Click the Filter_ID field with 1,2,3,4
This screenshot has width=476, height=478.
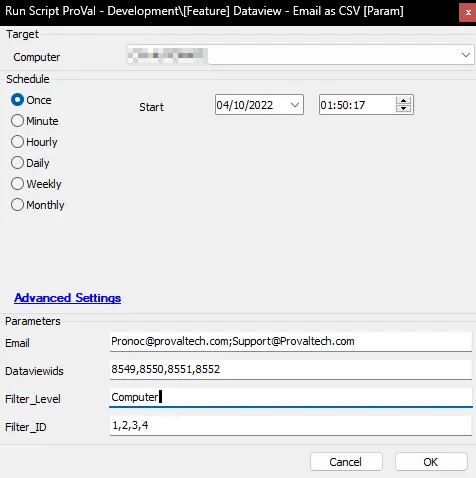[291, 425]
